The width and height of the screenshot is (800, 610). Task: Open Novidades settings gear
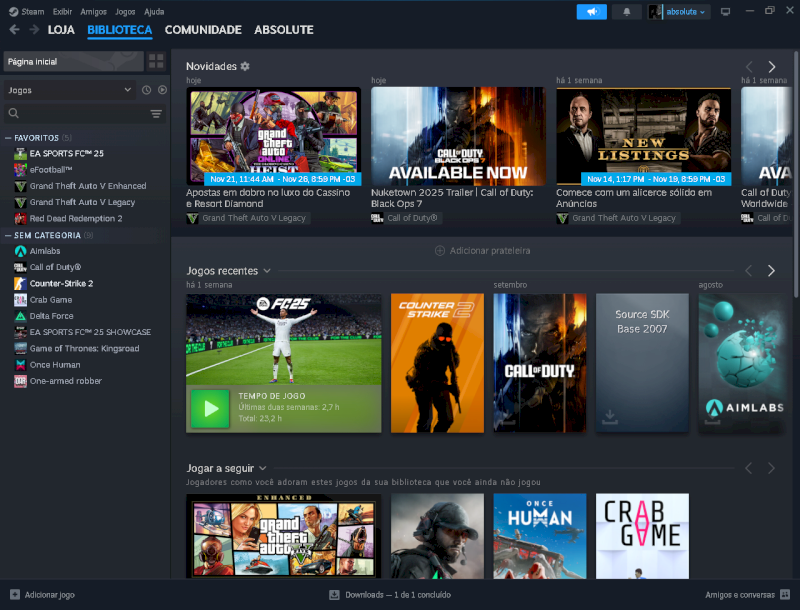(x=245, y=66)
